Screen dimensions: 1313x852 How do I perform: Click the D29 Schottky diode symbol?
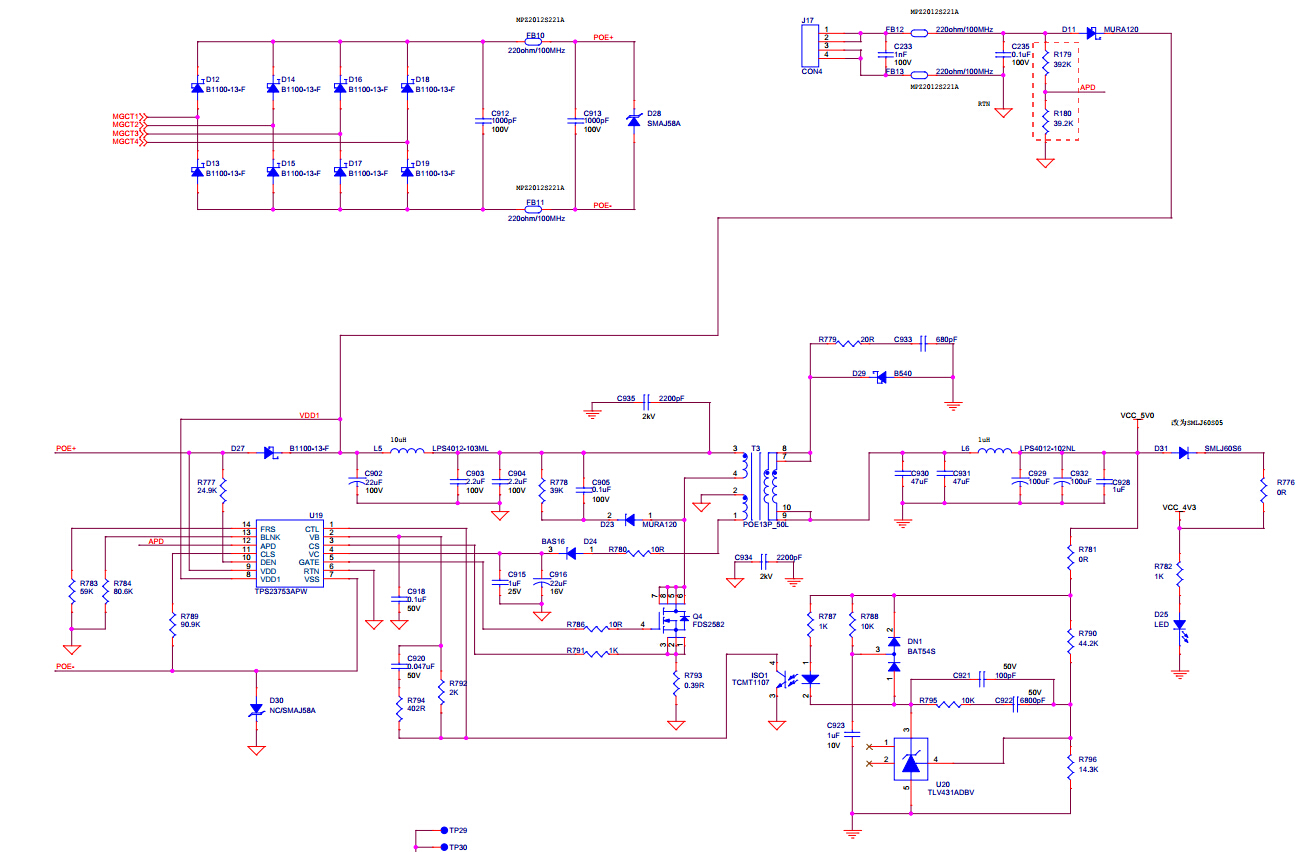pyautogui.click(x=878, y=377)
